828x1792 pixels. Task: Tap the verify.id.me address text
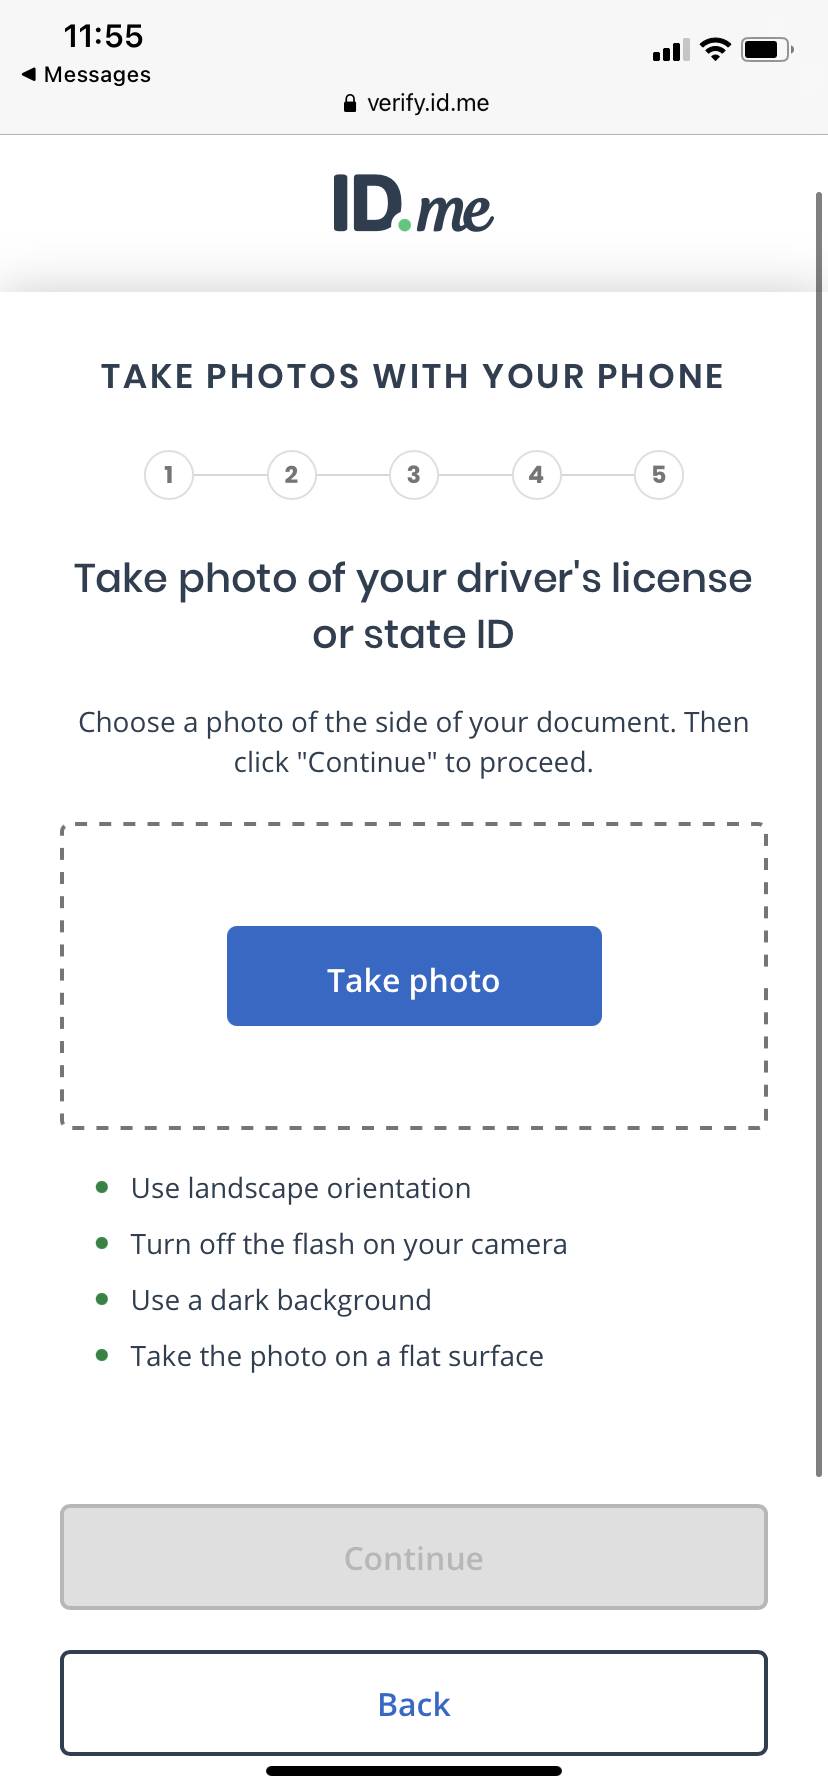click(428, 103)
